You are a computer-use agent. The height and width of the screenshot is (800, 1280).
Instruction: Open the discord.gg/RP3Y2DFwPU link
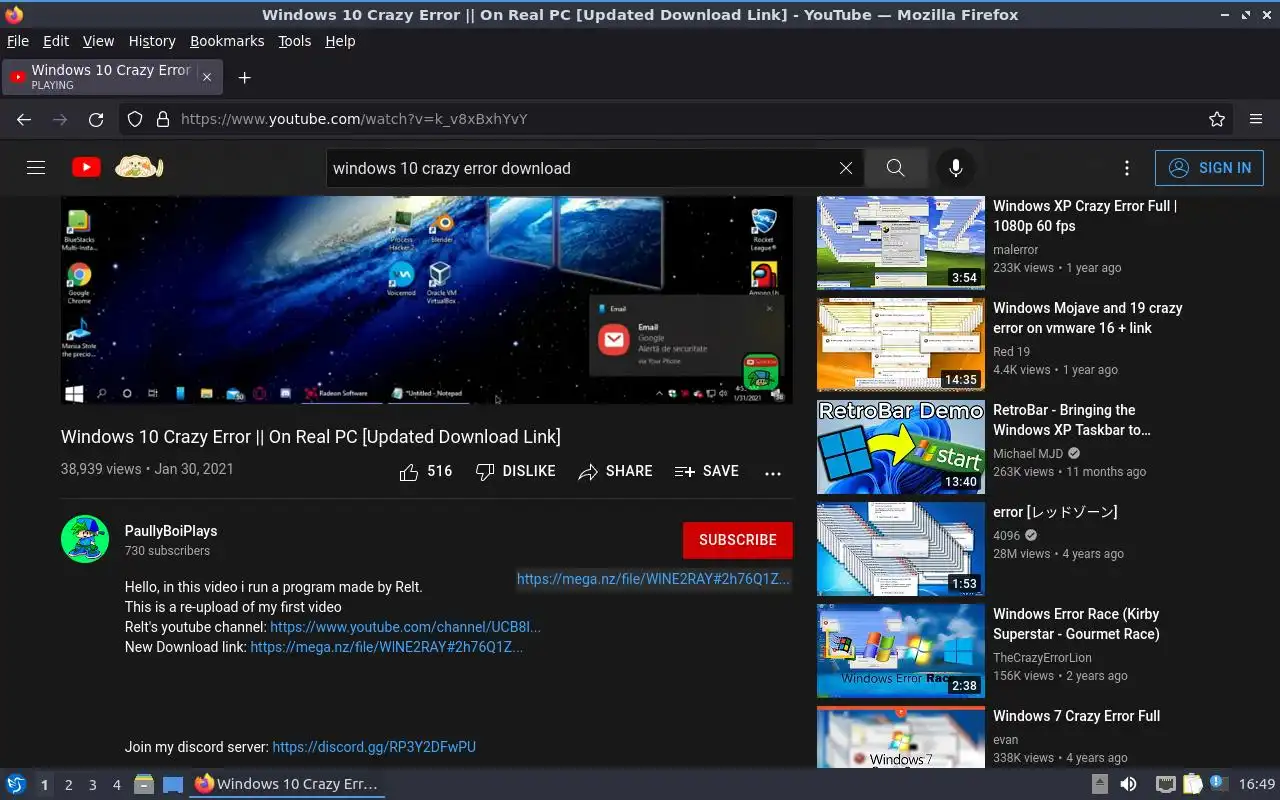click(x=374, y=747)
